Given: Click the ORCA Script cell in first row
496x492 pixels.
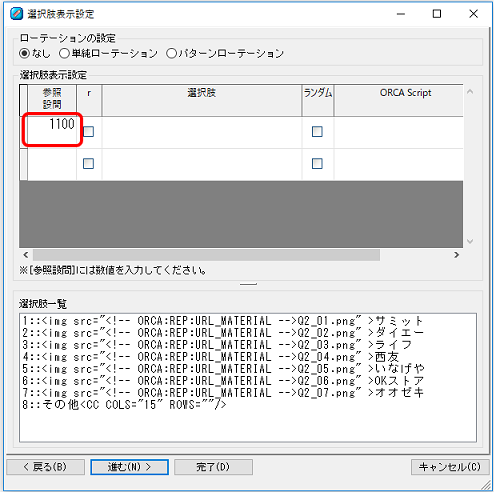Looking at the screenshot, I should point(399,132).
